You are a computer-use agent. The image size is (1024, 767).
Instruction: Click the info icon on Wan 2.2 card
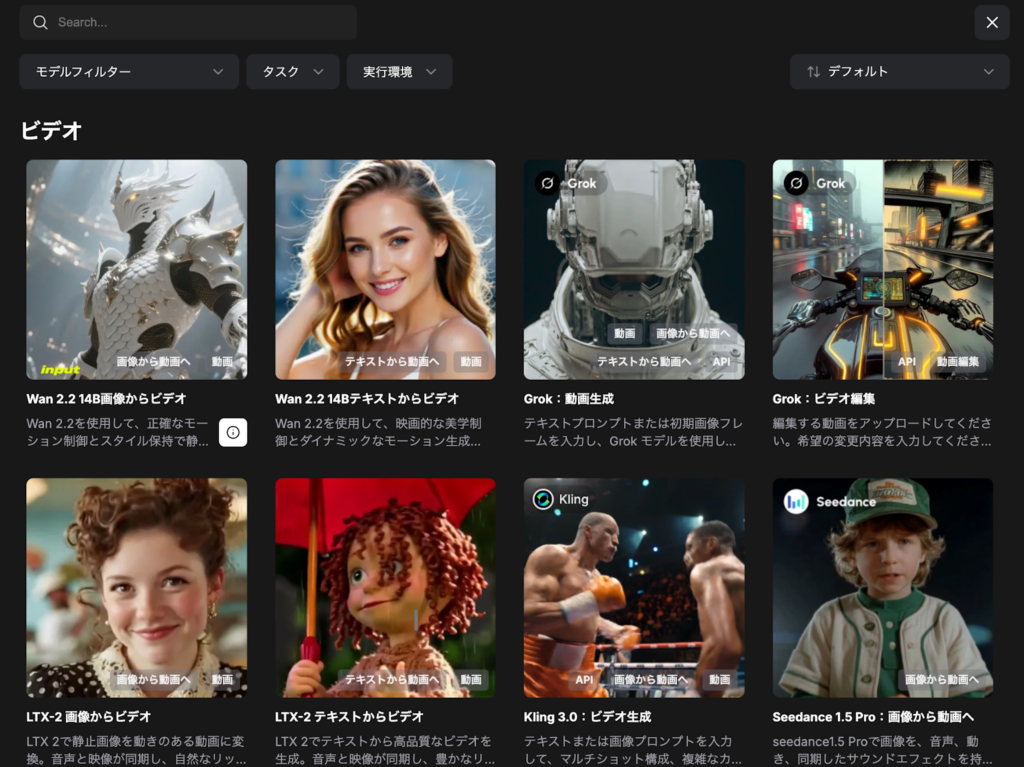233,432
